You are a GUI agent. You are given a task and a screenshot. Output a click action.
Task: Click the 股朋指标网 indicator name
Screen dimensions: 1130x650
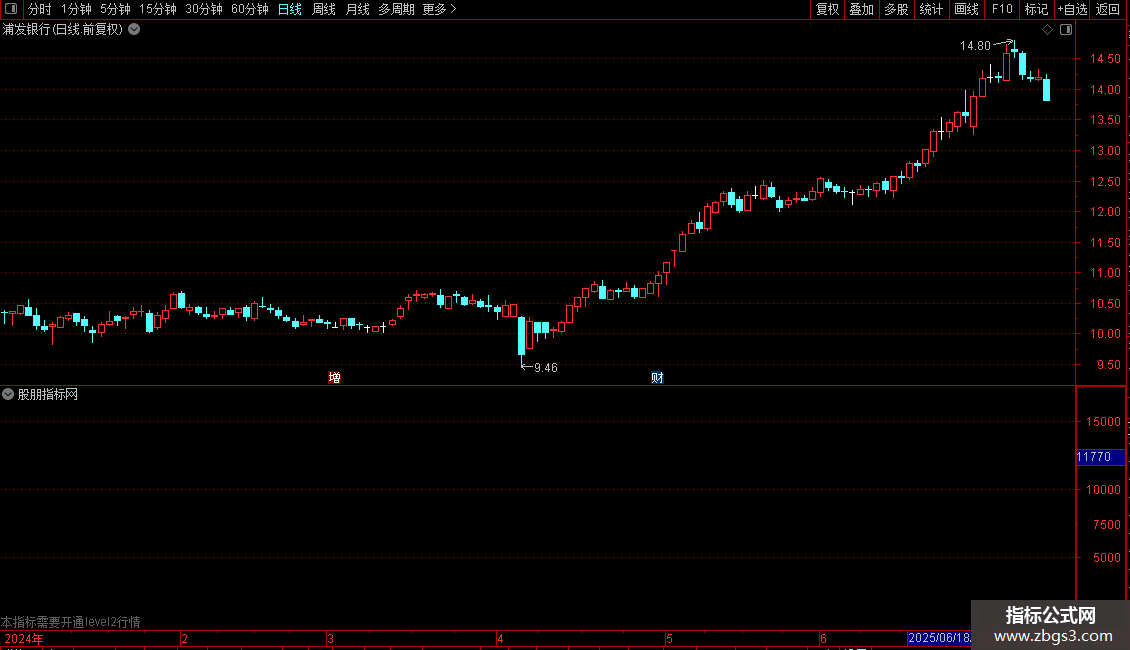click(x=48, y=394)
